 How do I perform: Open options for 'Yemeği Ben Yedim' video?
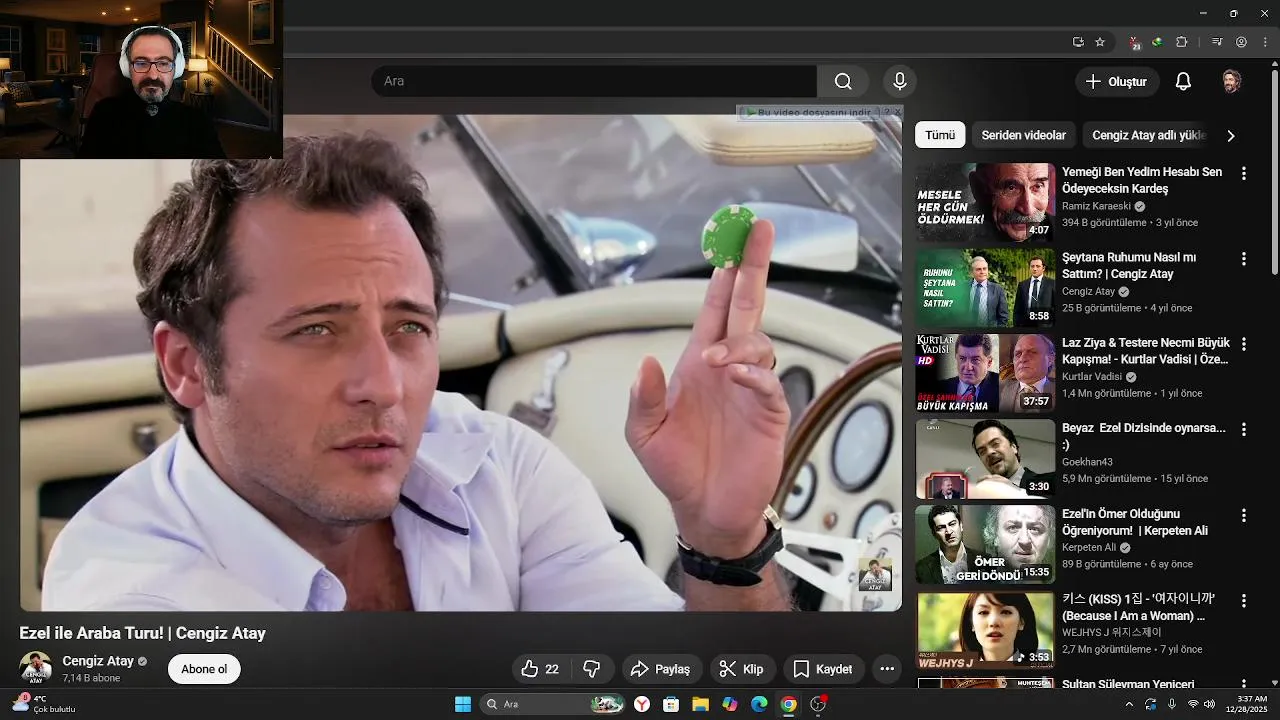[x=1244, y=173]
